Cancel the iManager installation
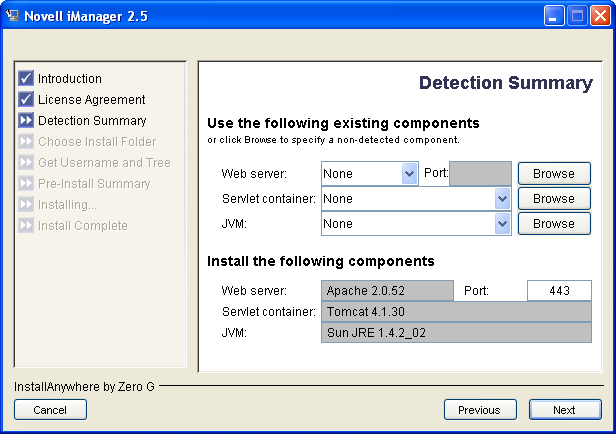Screen dimensions: 616x434 coord(50,409)
